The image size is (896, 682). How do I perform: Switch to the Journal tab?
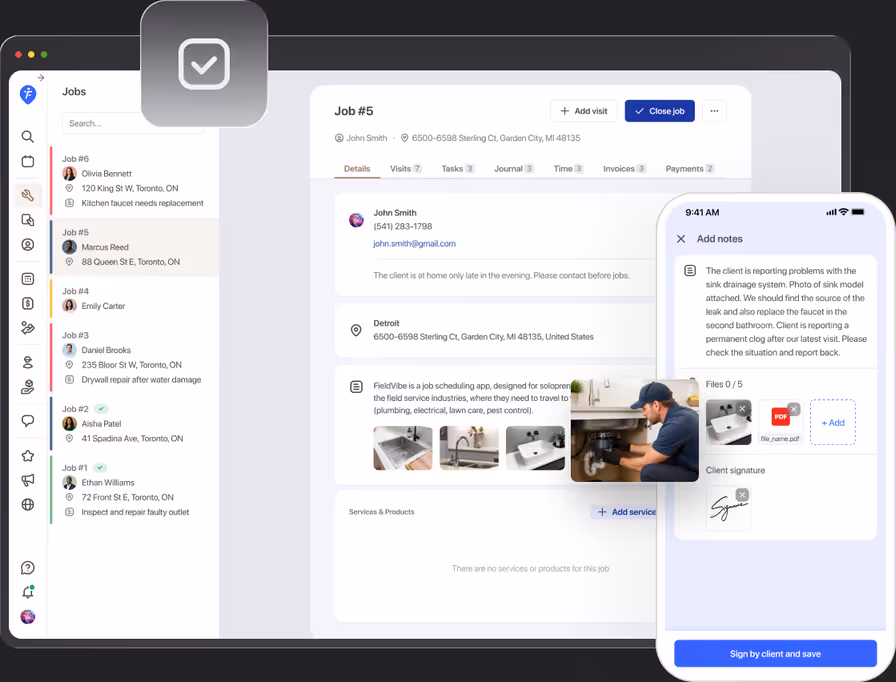(x=514, y=169)
